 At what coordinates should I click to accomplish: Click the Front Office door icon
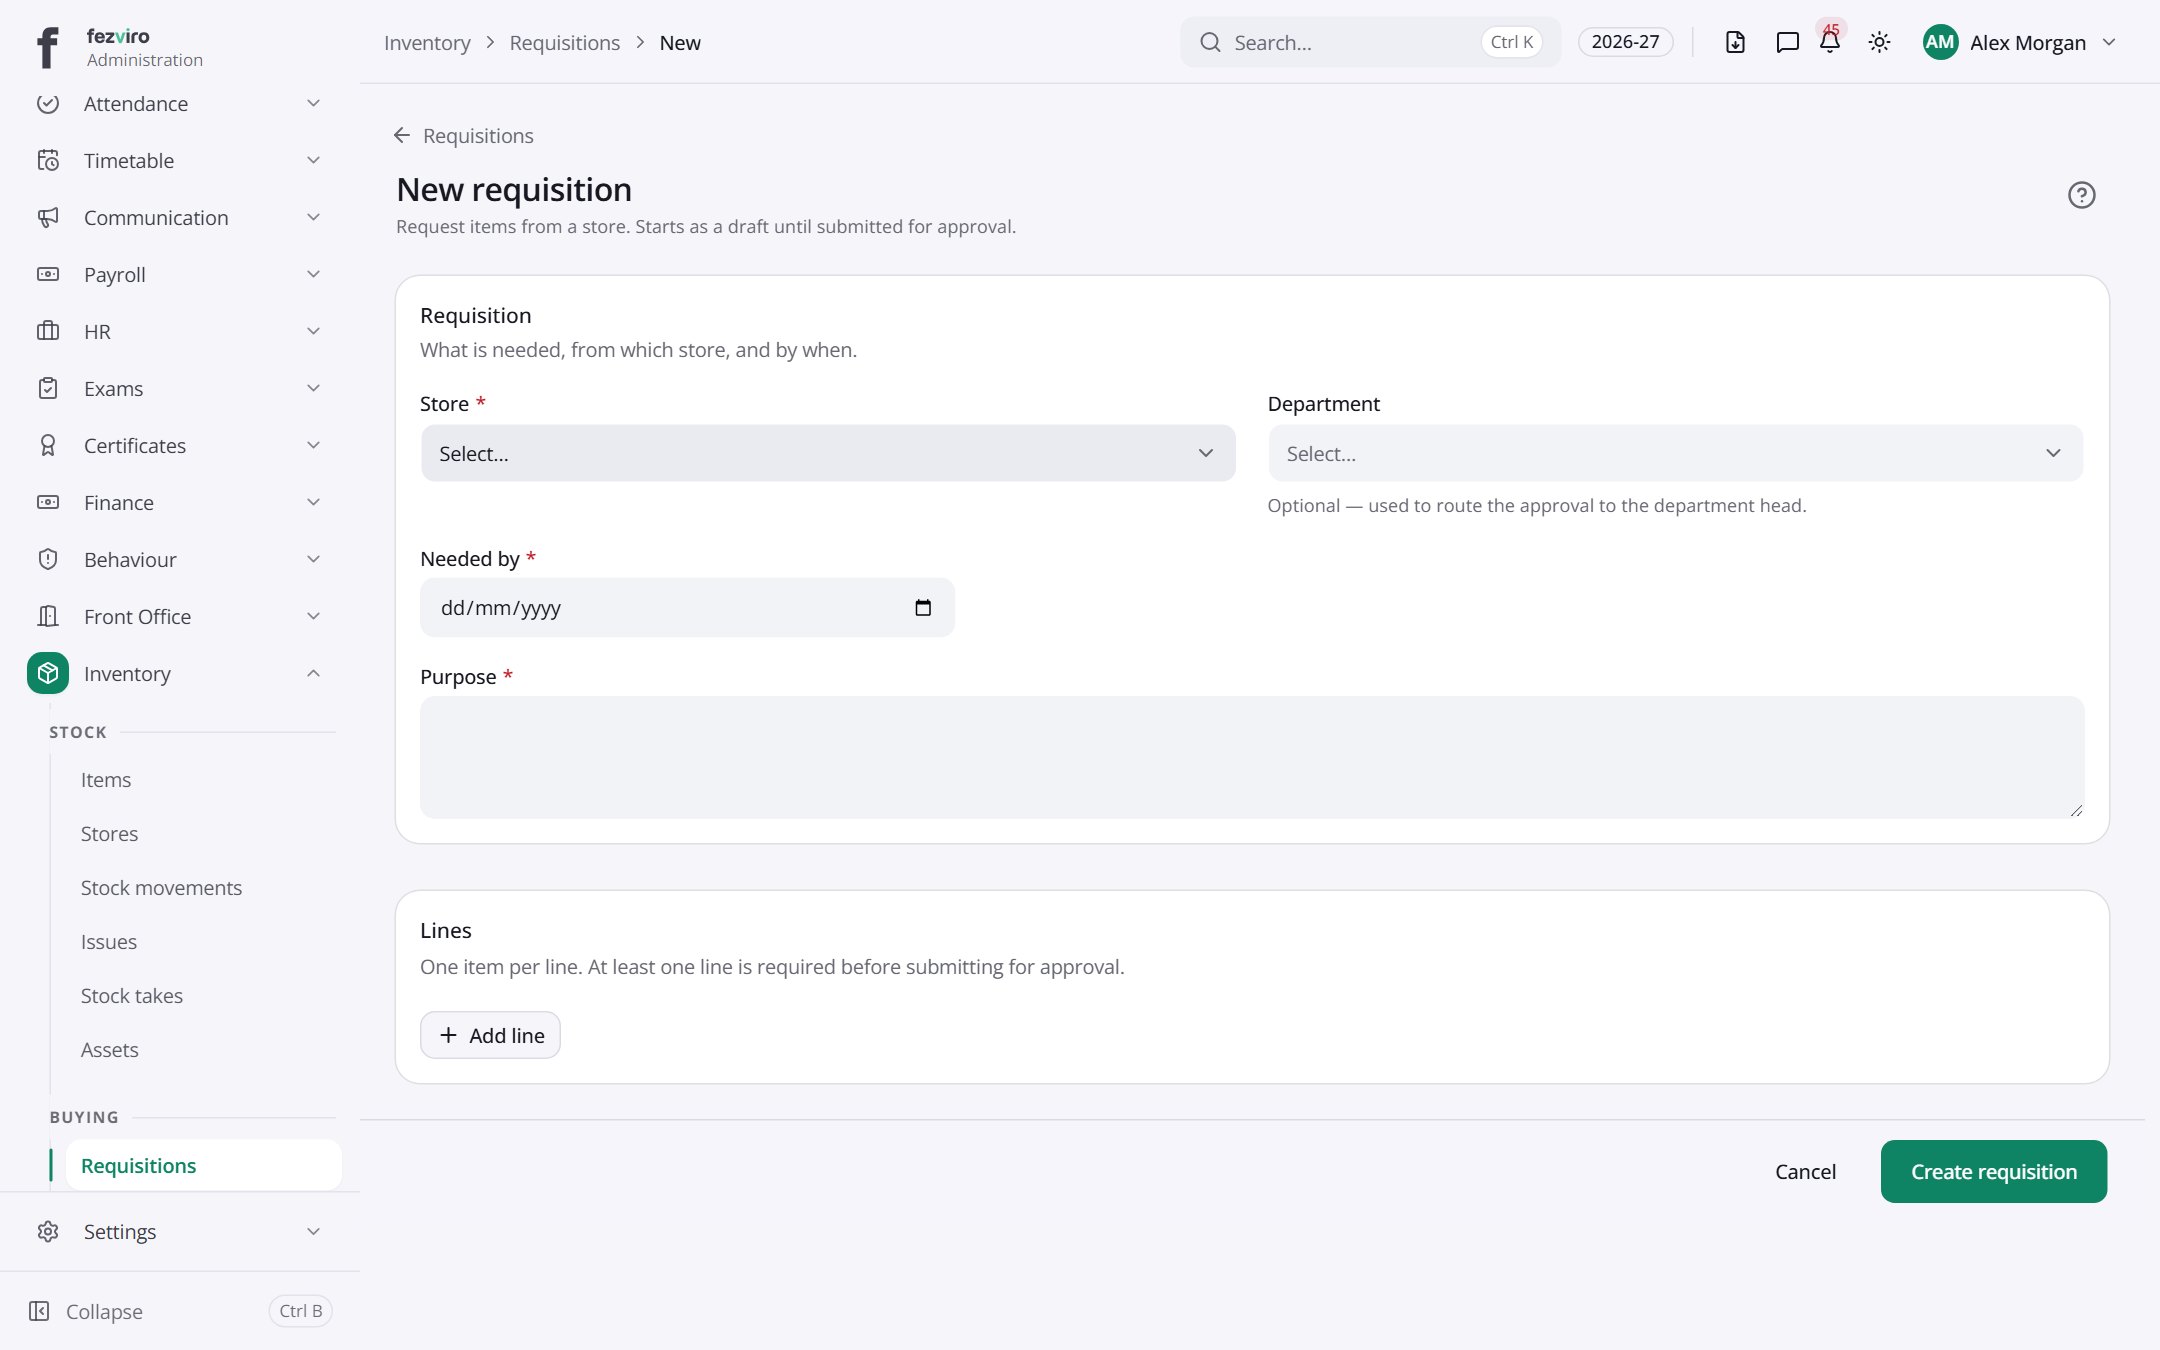coord(48,617)
